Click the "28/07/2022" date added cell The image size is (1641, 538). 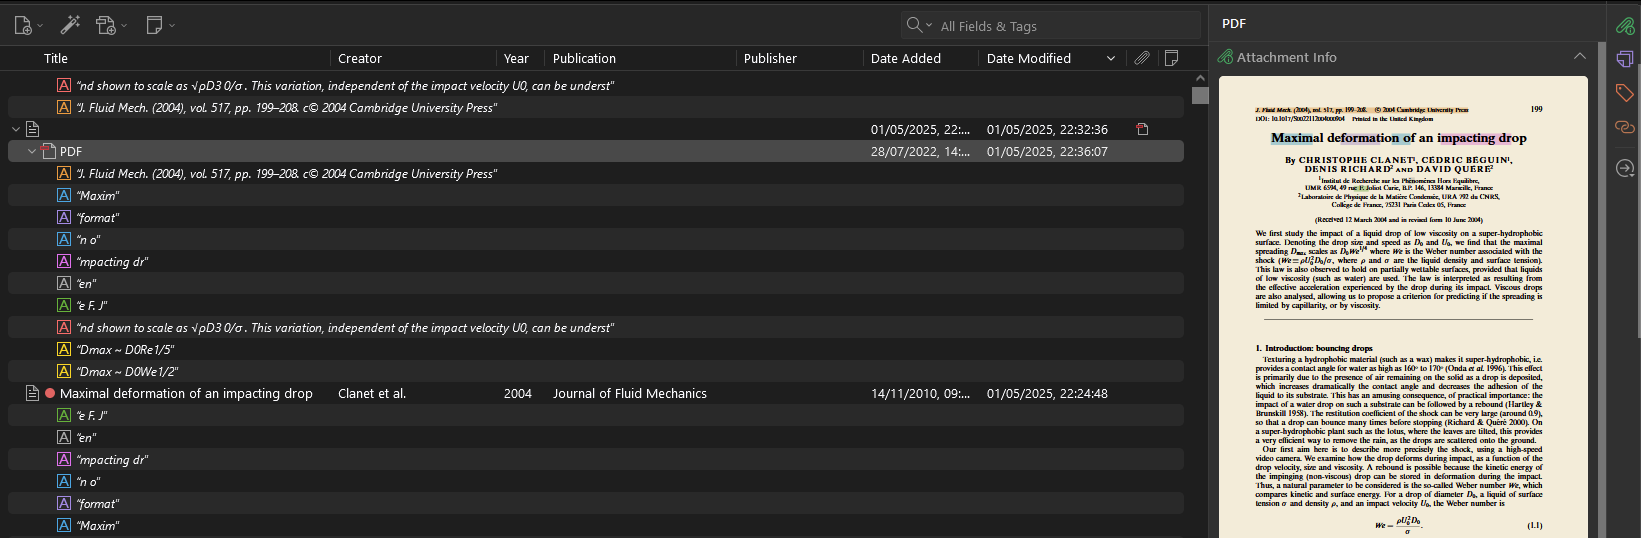[920, 151]
